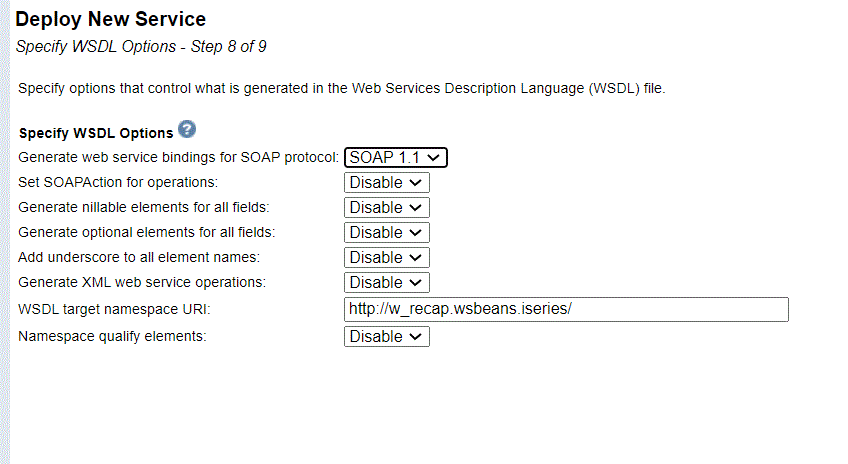Click the 'WSDL target namespace URI' label

[114, 309]
